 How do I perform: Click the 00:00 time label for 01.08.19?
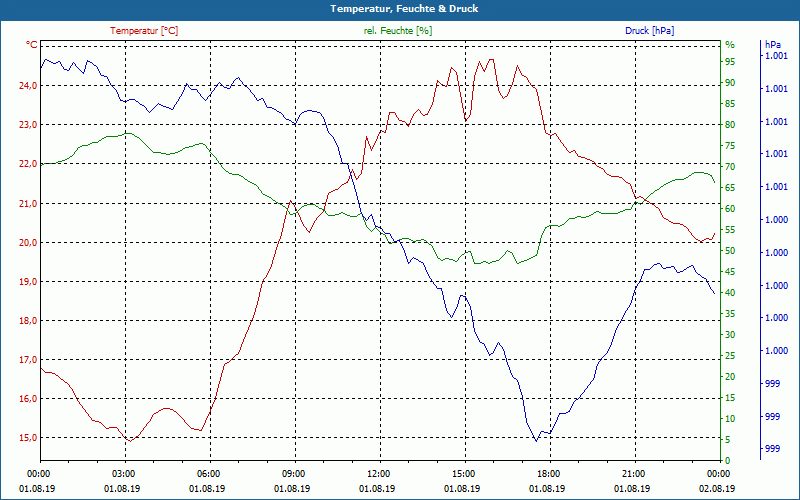pyautogui.click(x=38, y=474)
